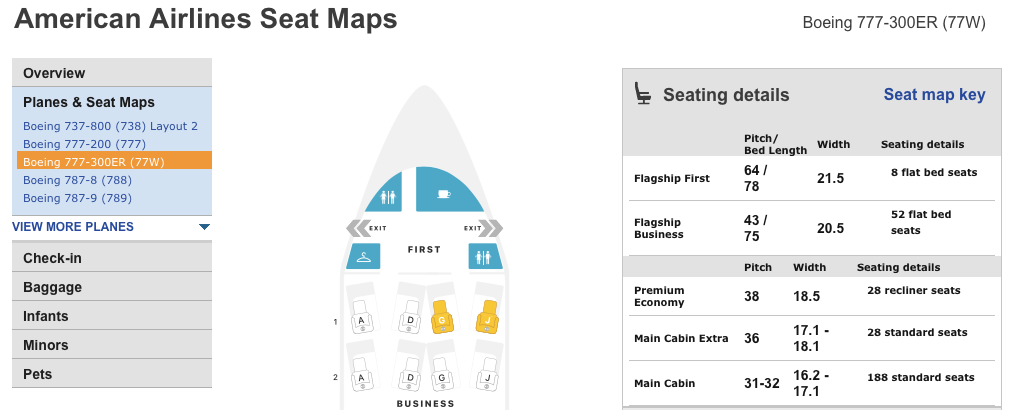Image resolution: width=1012 pixels, height=410 pixels.
Task: Open the Pets section
Action: 112,374
